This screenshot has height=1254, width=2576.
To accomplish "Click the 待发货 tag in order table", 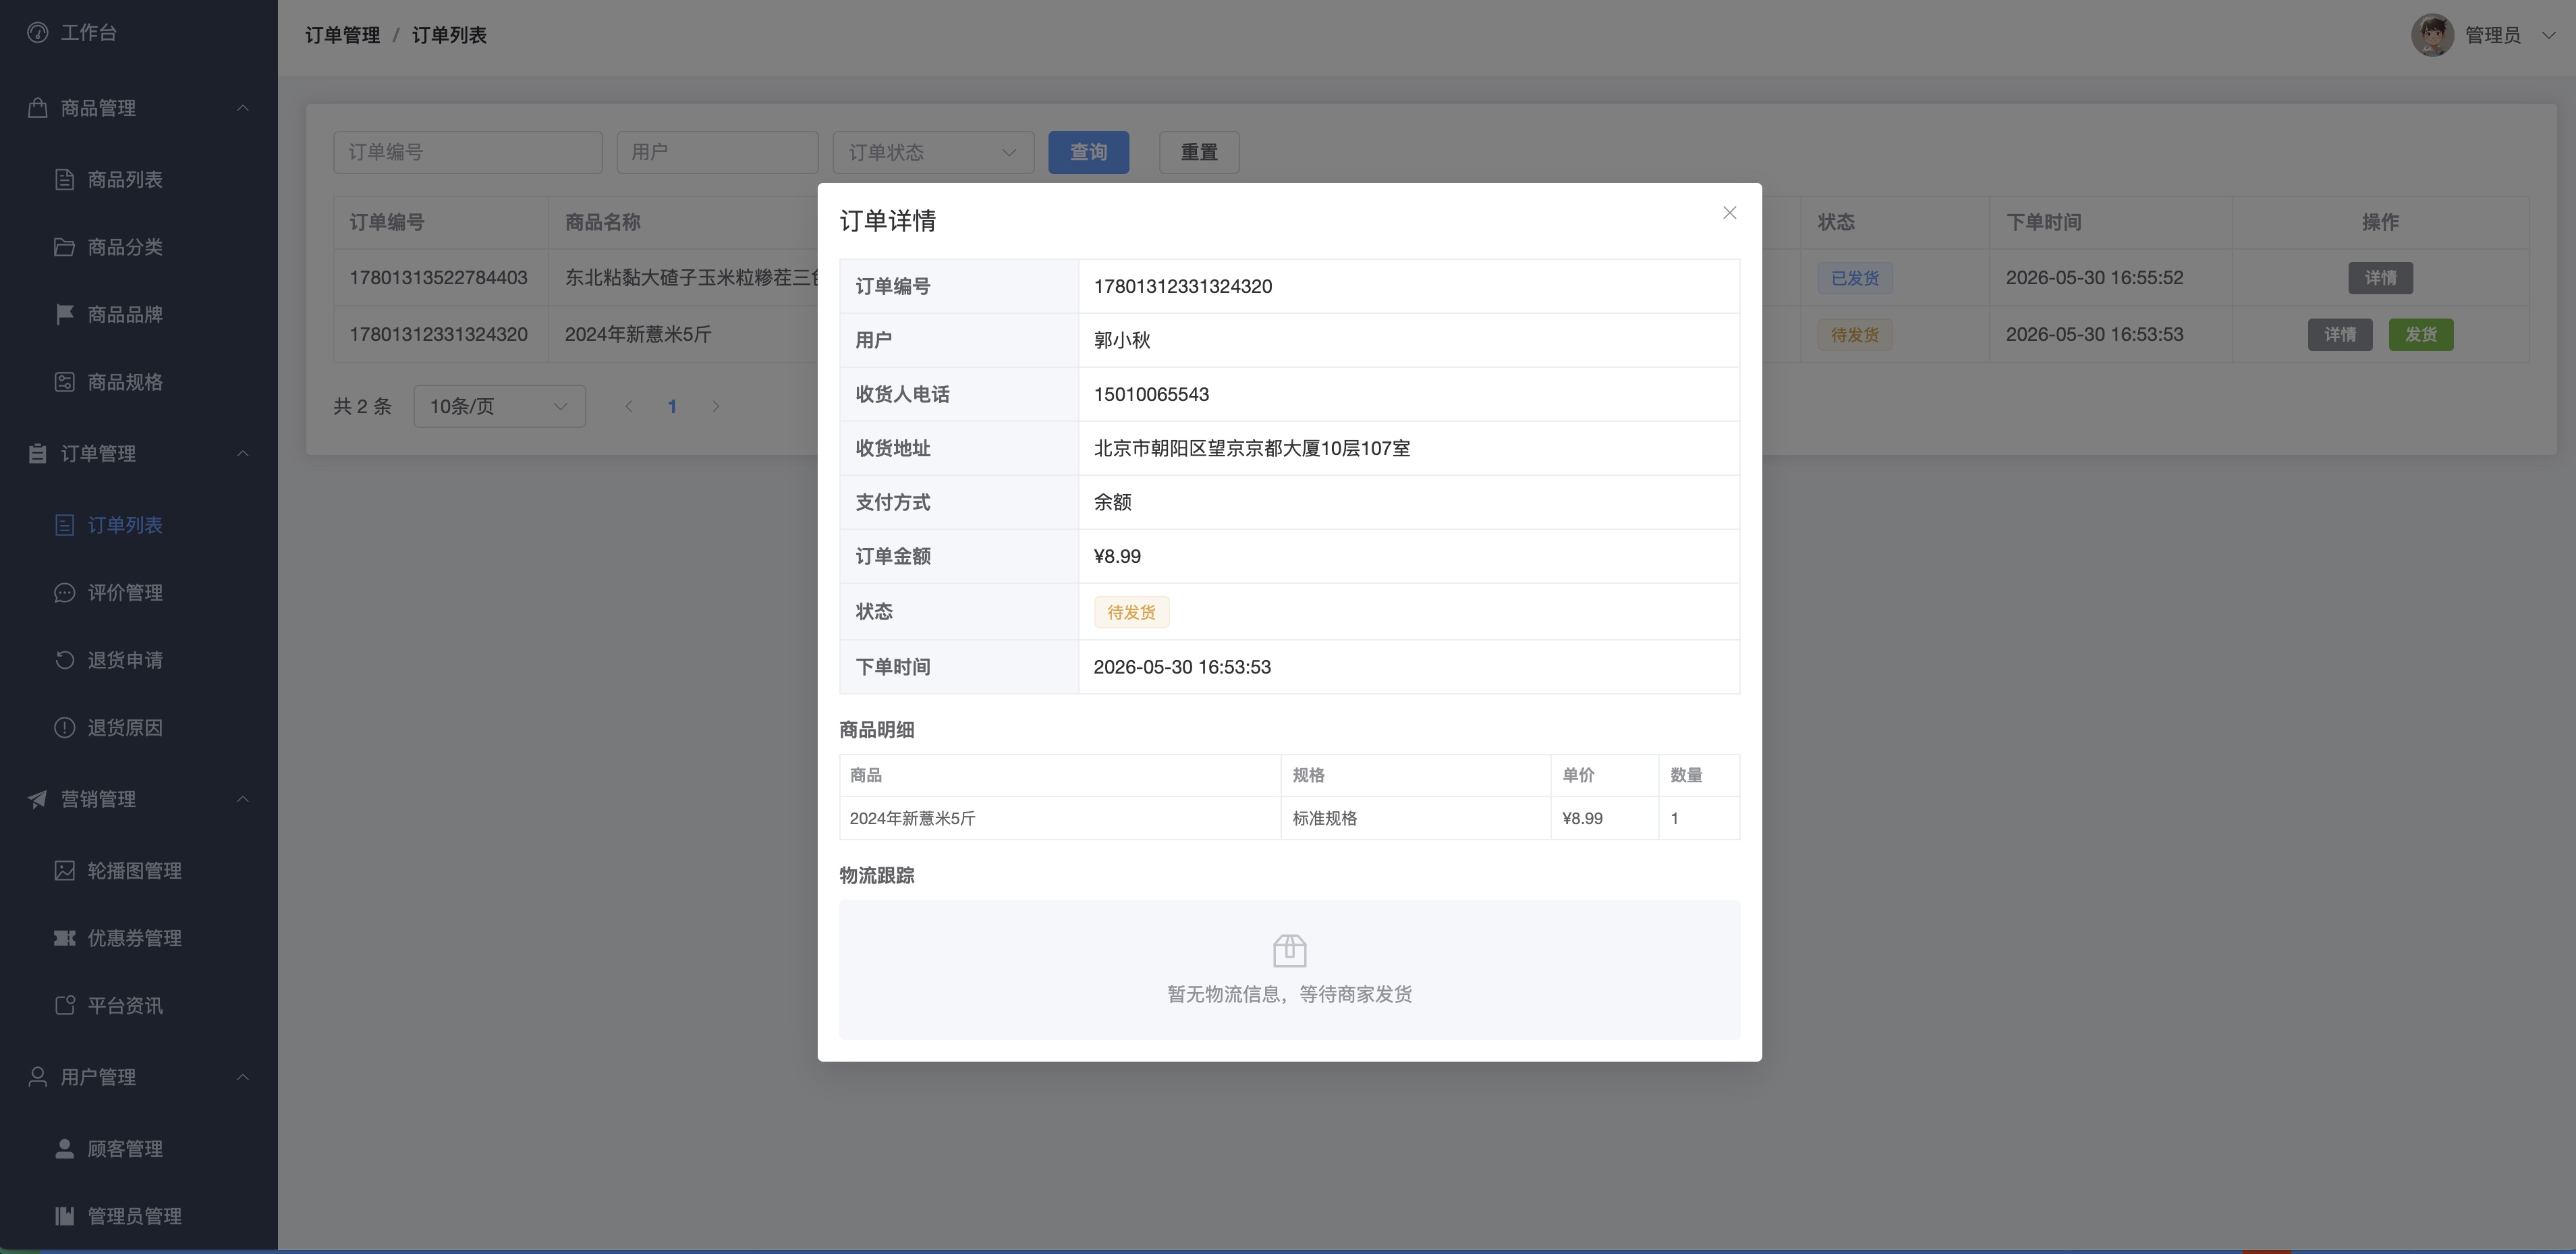I will point(1854,335).
